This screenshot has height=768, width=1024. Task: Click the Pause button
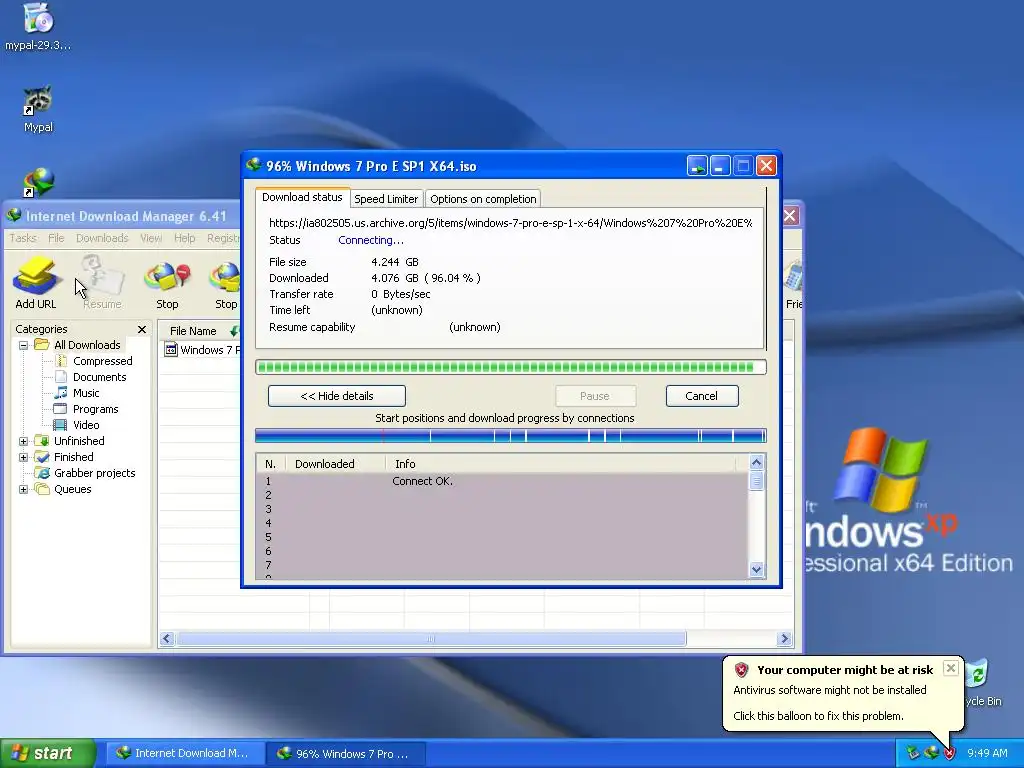pyautogui.click(x=595, y=396)
